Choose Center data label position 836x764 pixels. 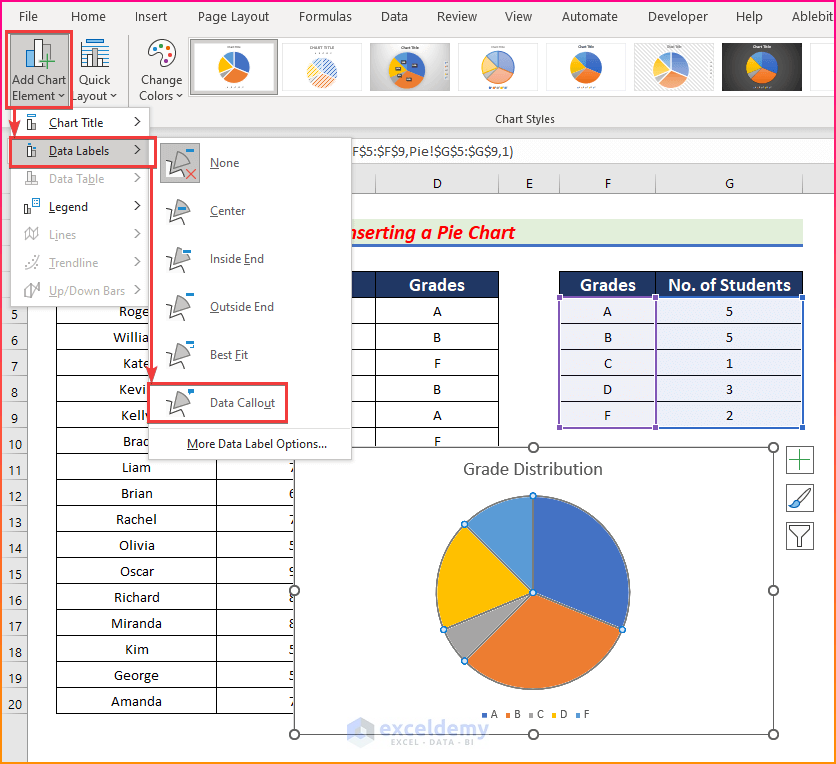click(250, 211)
